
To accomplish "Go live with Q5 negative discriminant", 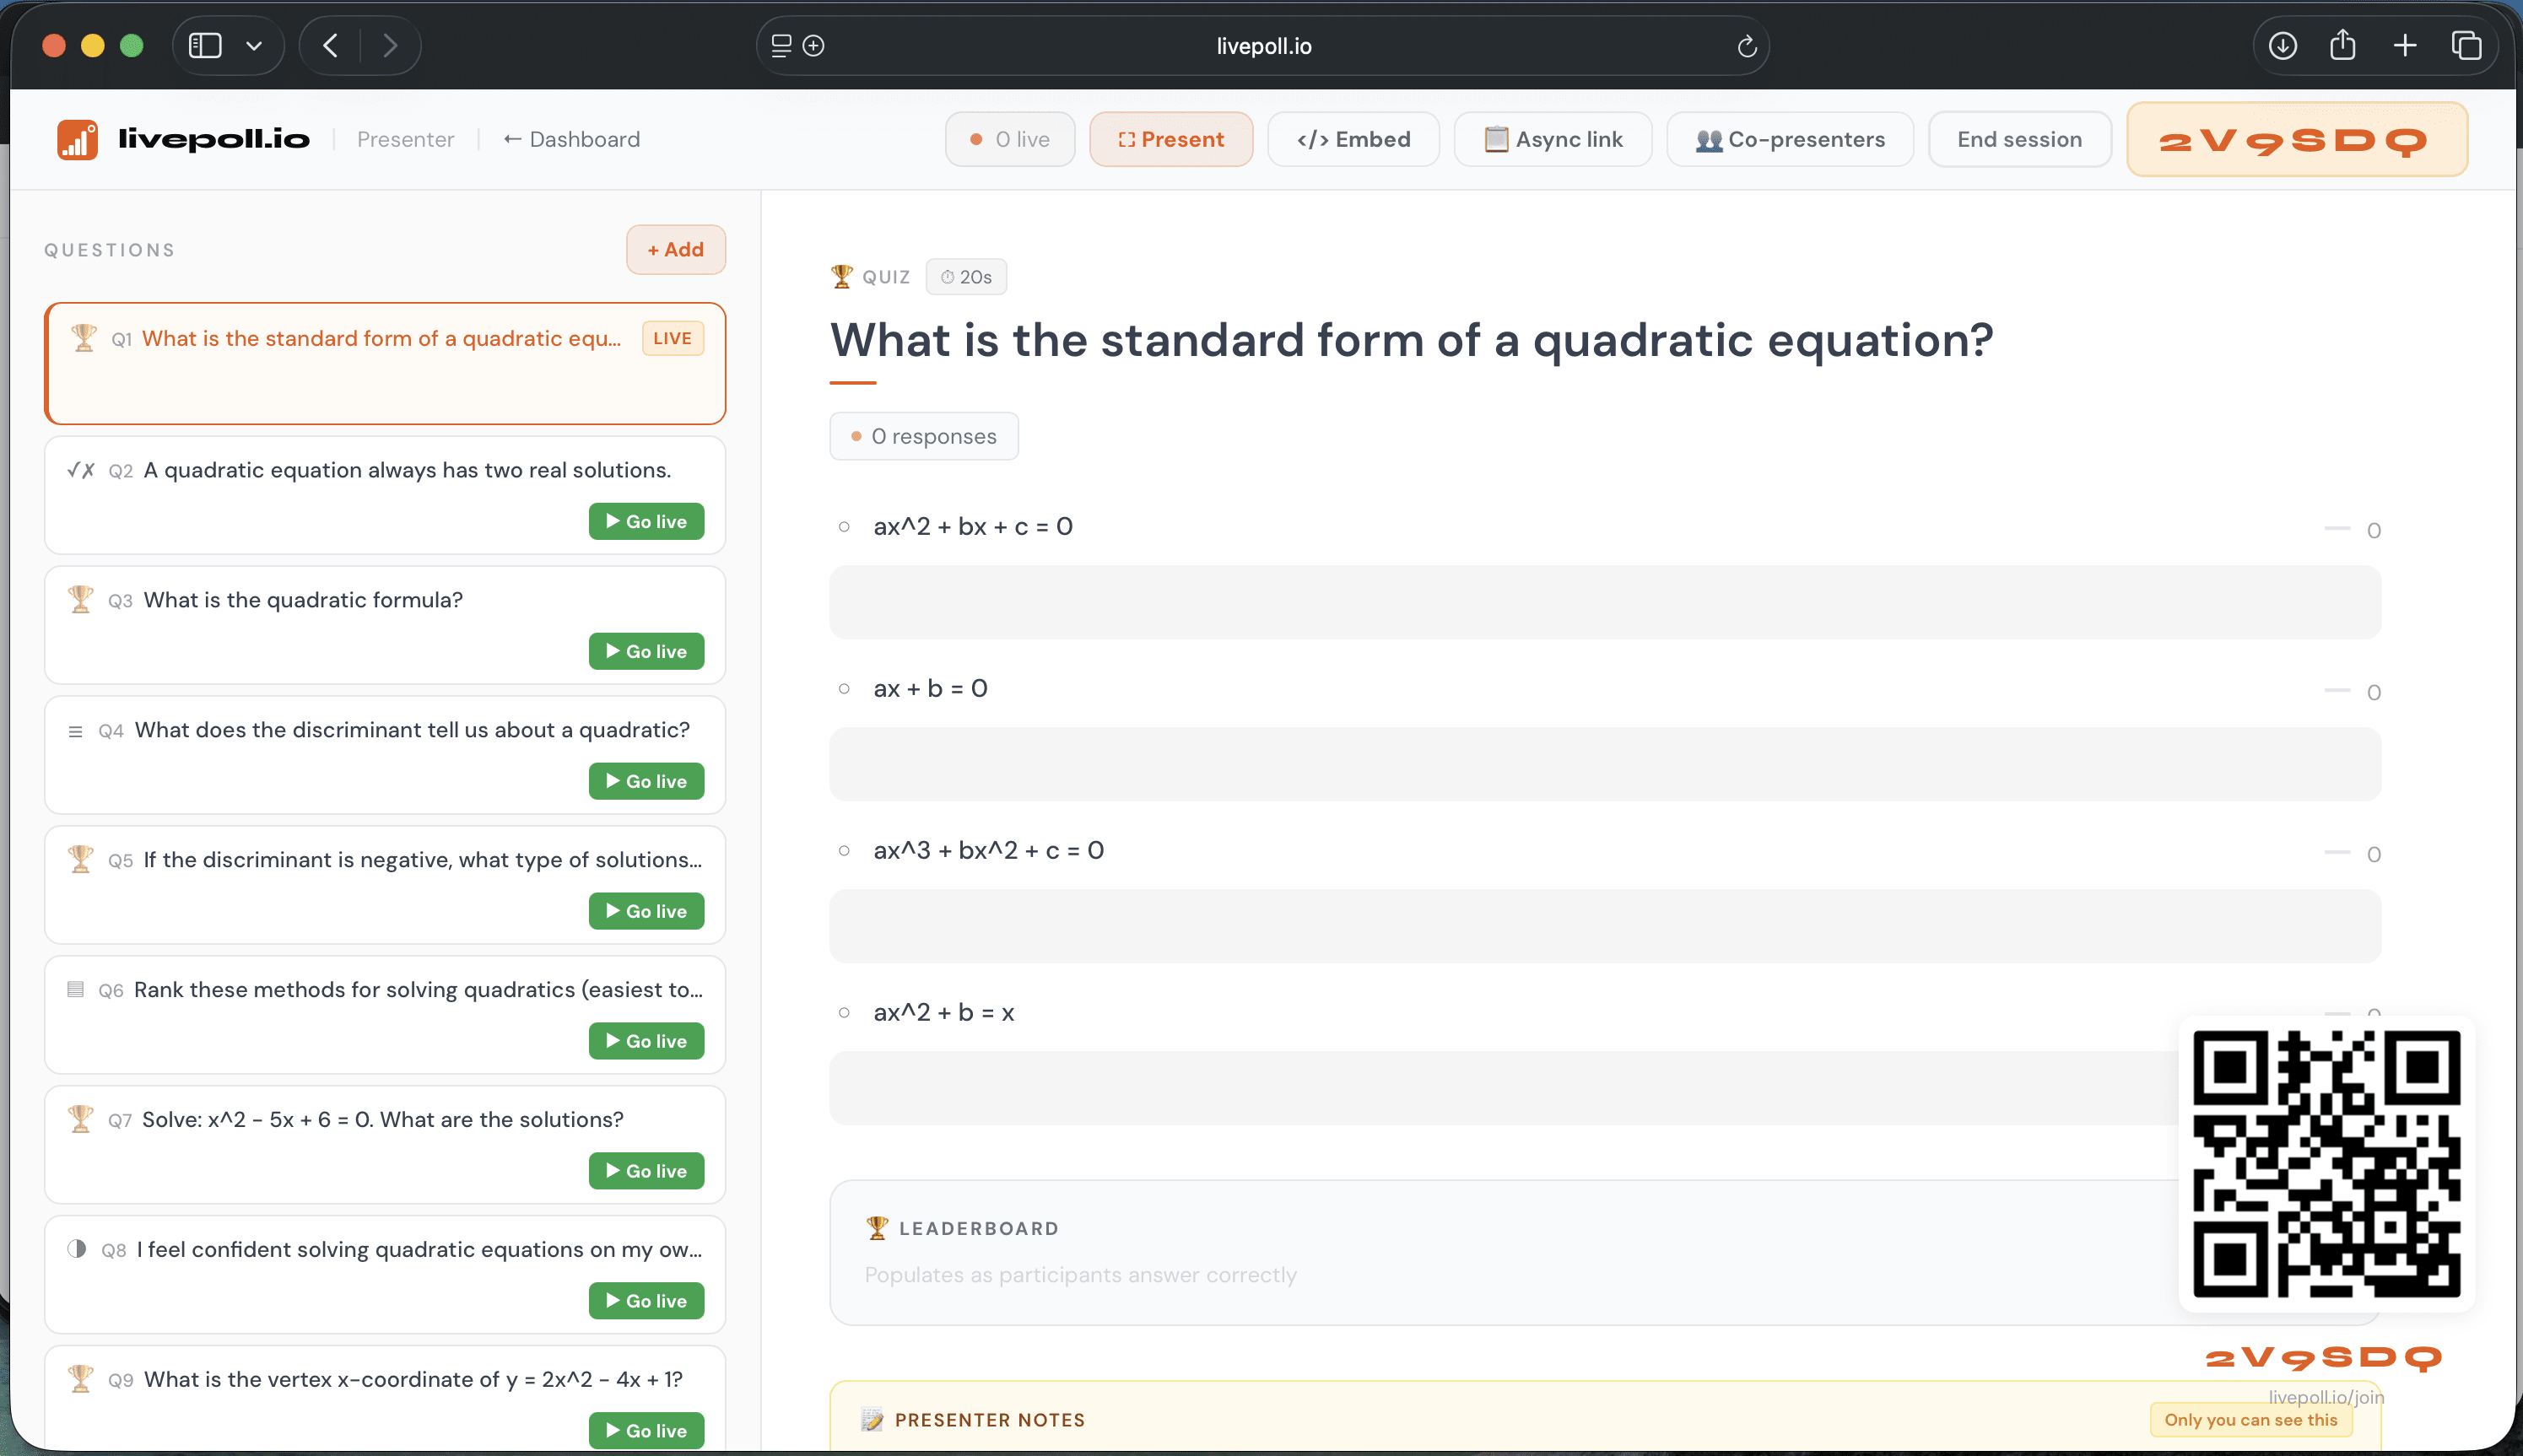I will 646,911.
